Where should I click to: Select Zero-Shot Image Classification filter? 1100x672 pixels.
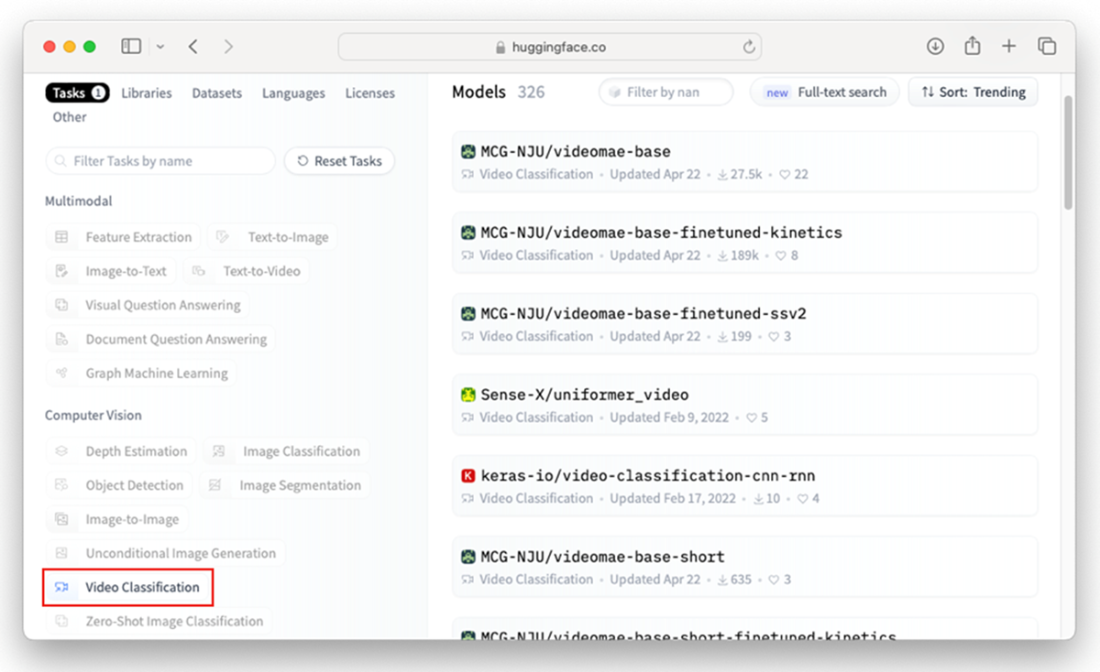click(x=159, y=621)
